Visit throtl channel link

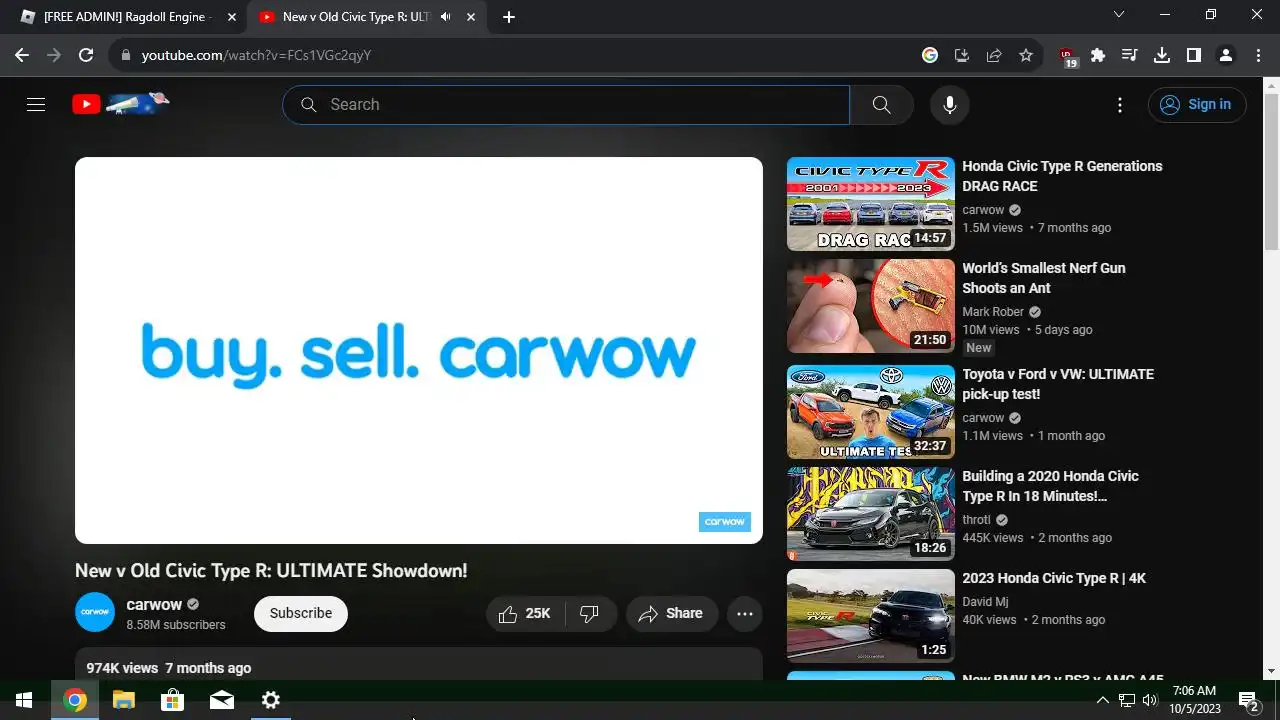click(x=976, y=520)
